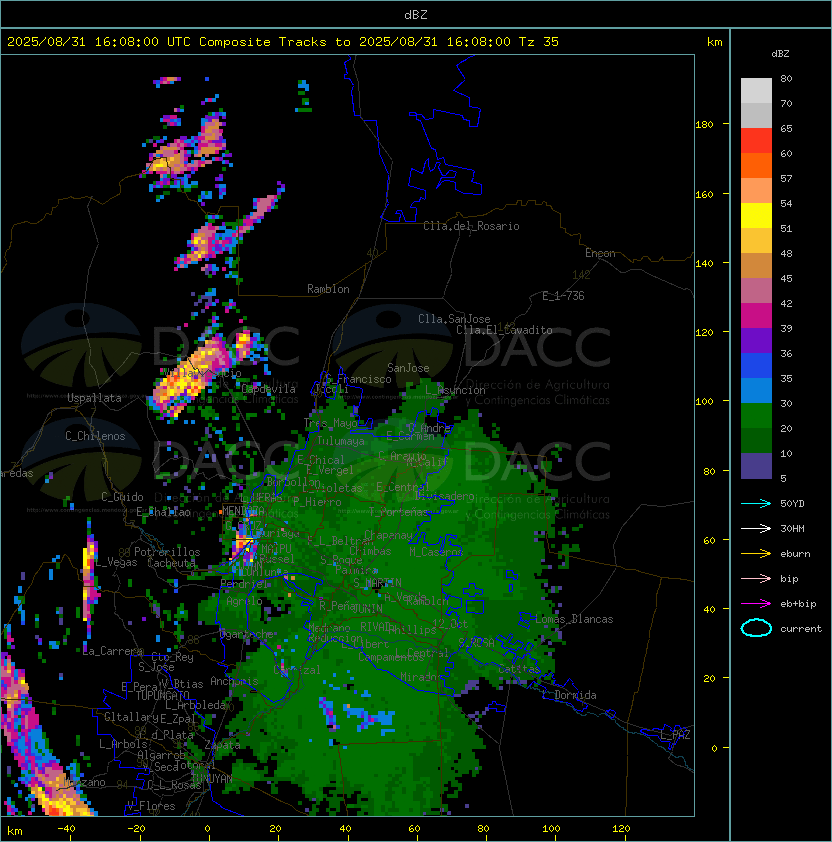Screen dimensions: 832x842
Task: Click the 'Encon' place label
Action: coord(600,253)
